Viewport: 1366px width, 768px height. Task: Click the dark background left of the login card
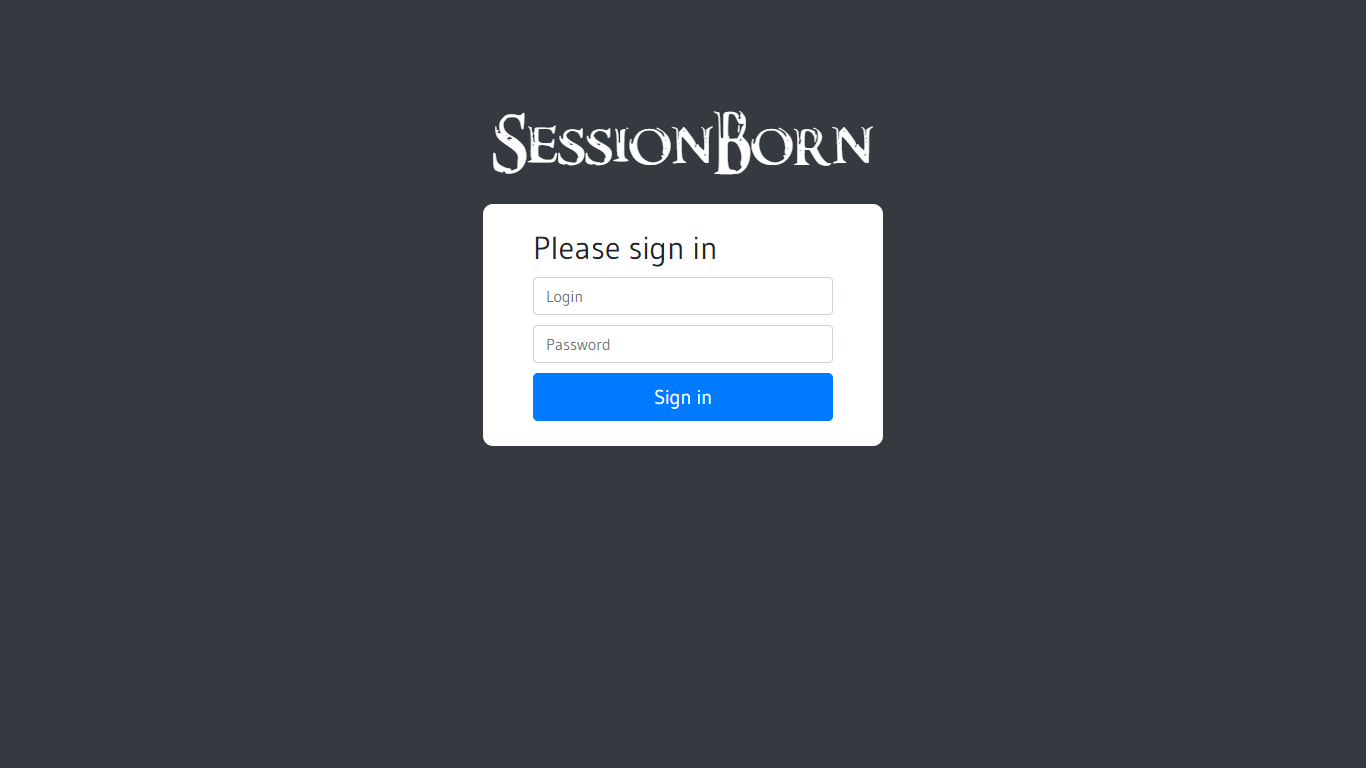(x=240, y=325)
